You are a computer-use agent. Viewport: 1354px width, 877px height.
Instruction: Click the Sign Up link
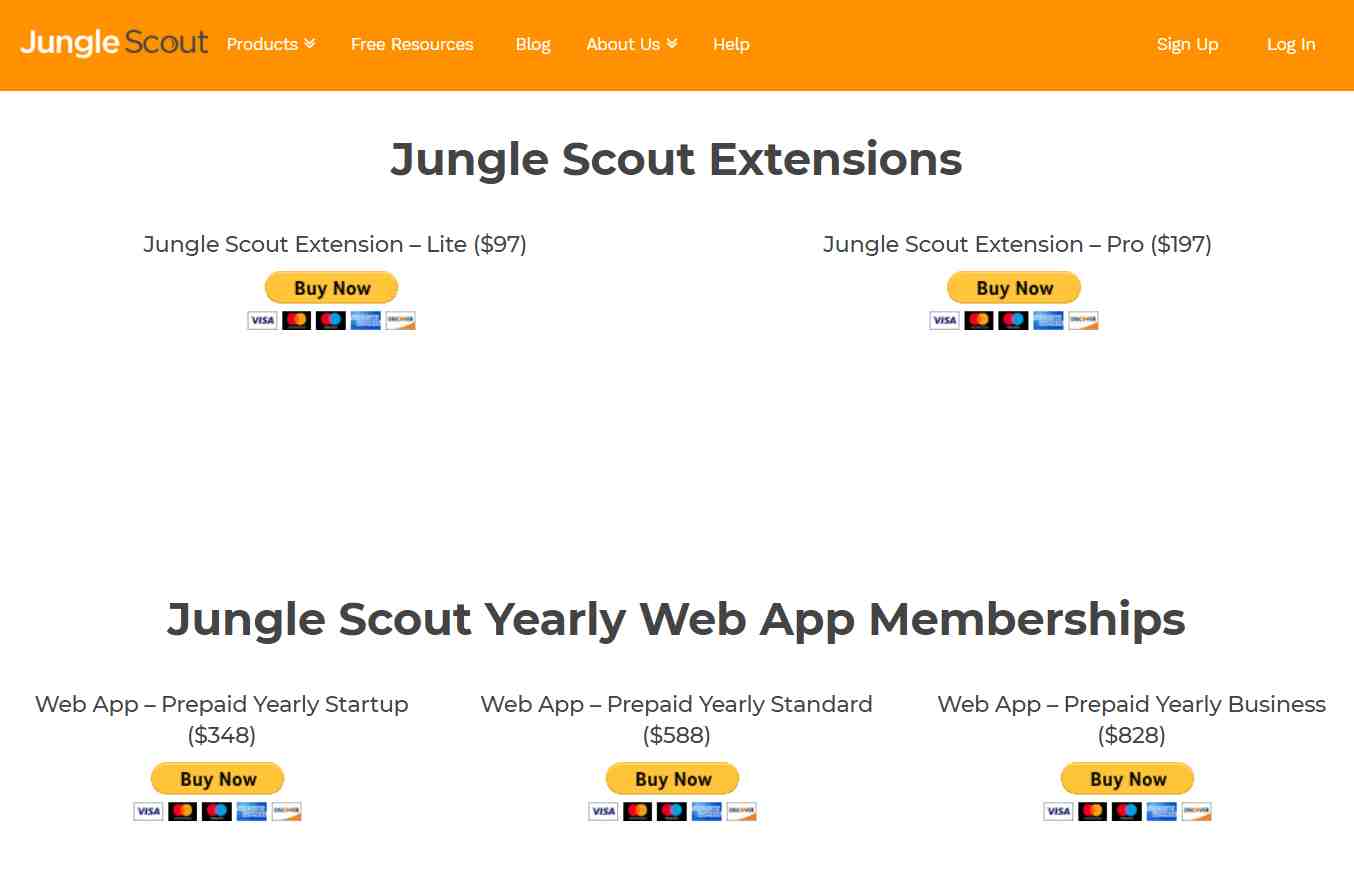tap(1187, 44)
